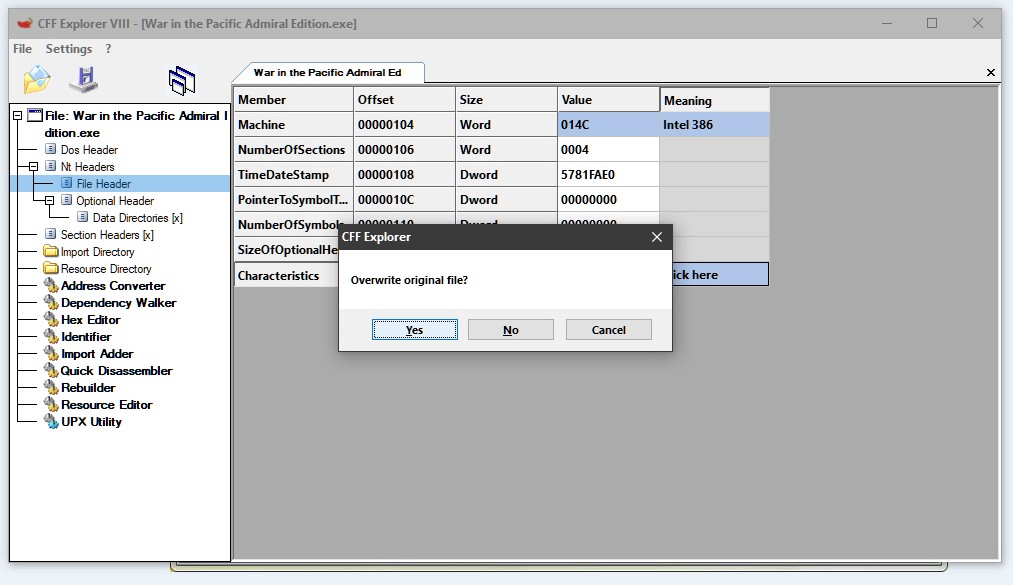Screen dimensions: 1013x585
Task: Select the NumberOfSections value 0004 cell
Action: coord(608,150)
